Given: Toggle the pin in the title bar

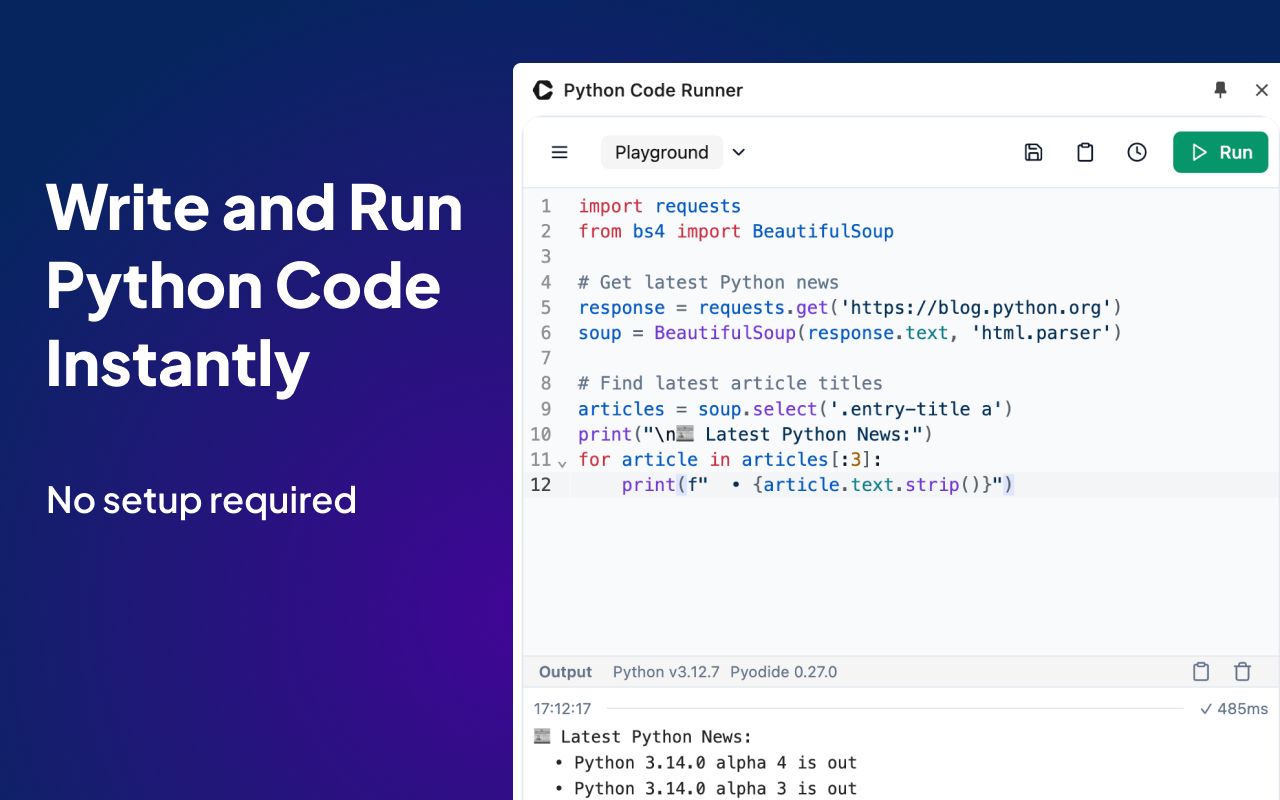Looking at the screenshot, I should click(x=1220, y=89).
